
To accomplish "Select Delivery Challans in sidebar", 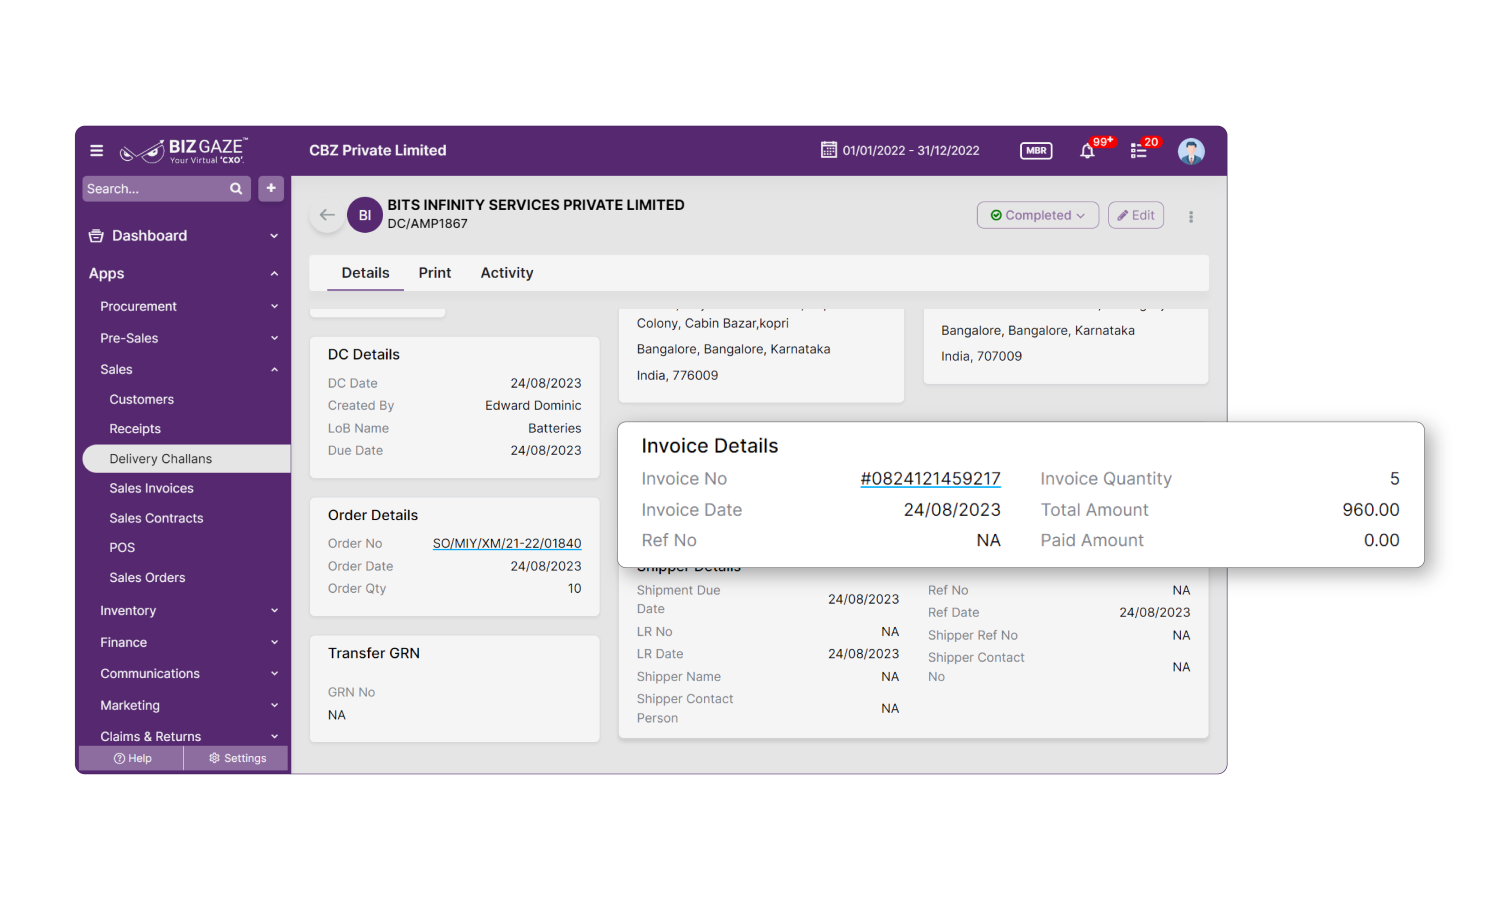I will click(x=187, y=459).
